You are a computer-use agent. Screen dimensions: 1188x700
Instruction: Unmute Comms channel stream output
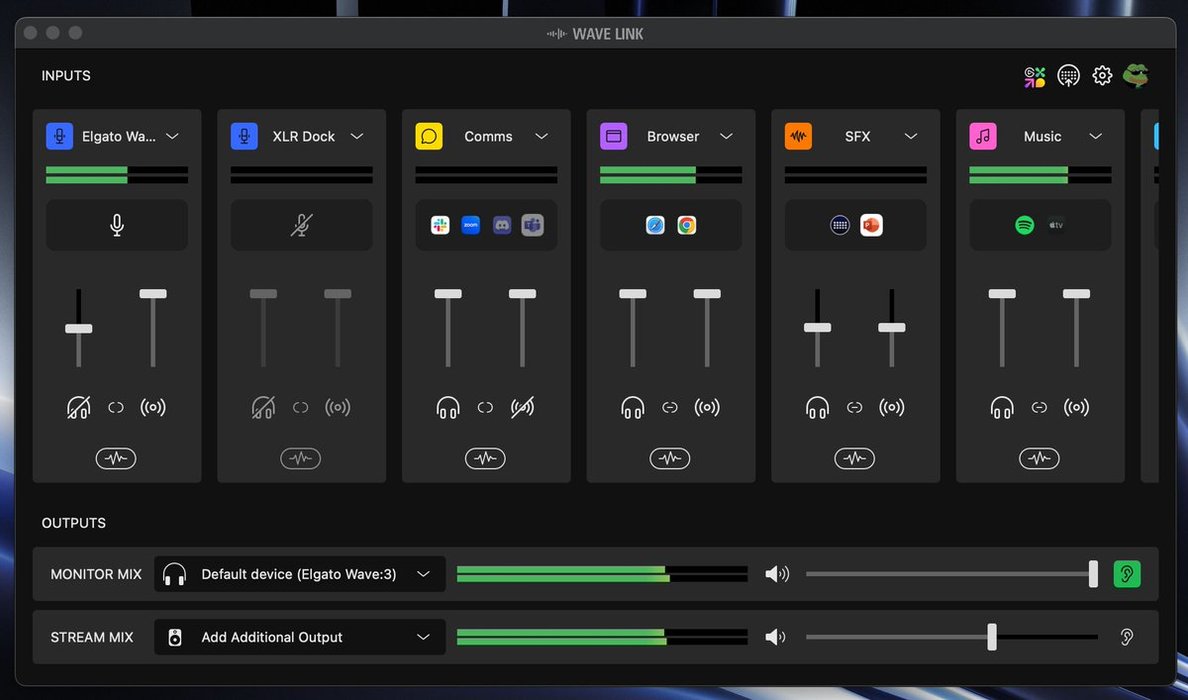pyautogui.click(x=522, y=407)
